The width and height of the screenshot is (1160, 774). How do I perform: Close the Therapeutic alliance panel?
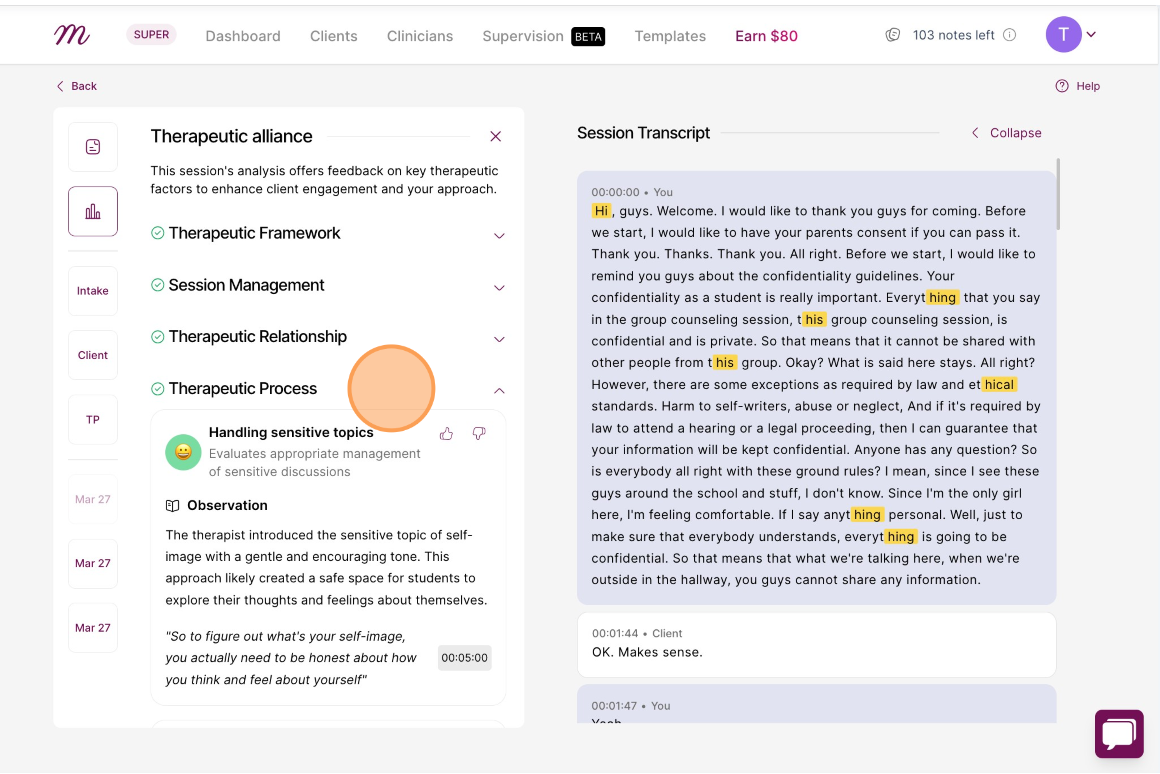pyautogui.click(x=496, y=136)
